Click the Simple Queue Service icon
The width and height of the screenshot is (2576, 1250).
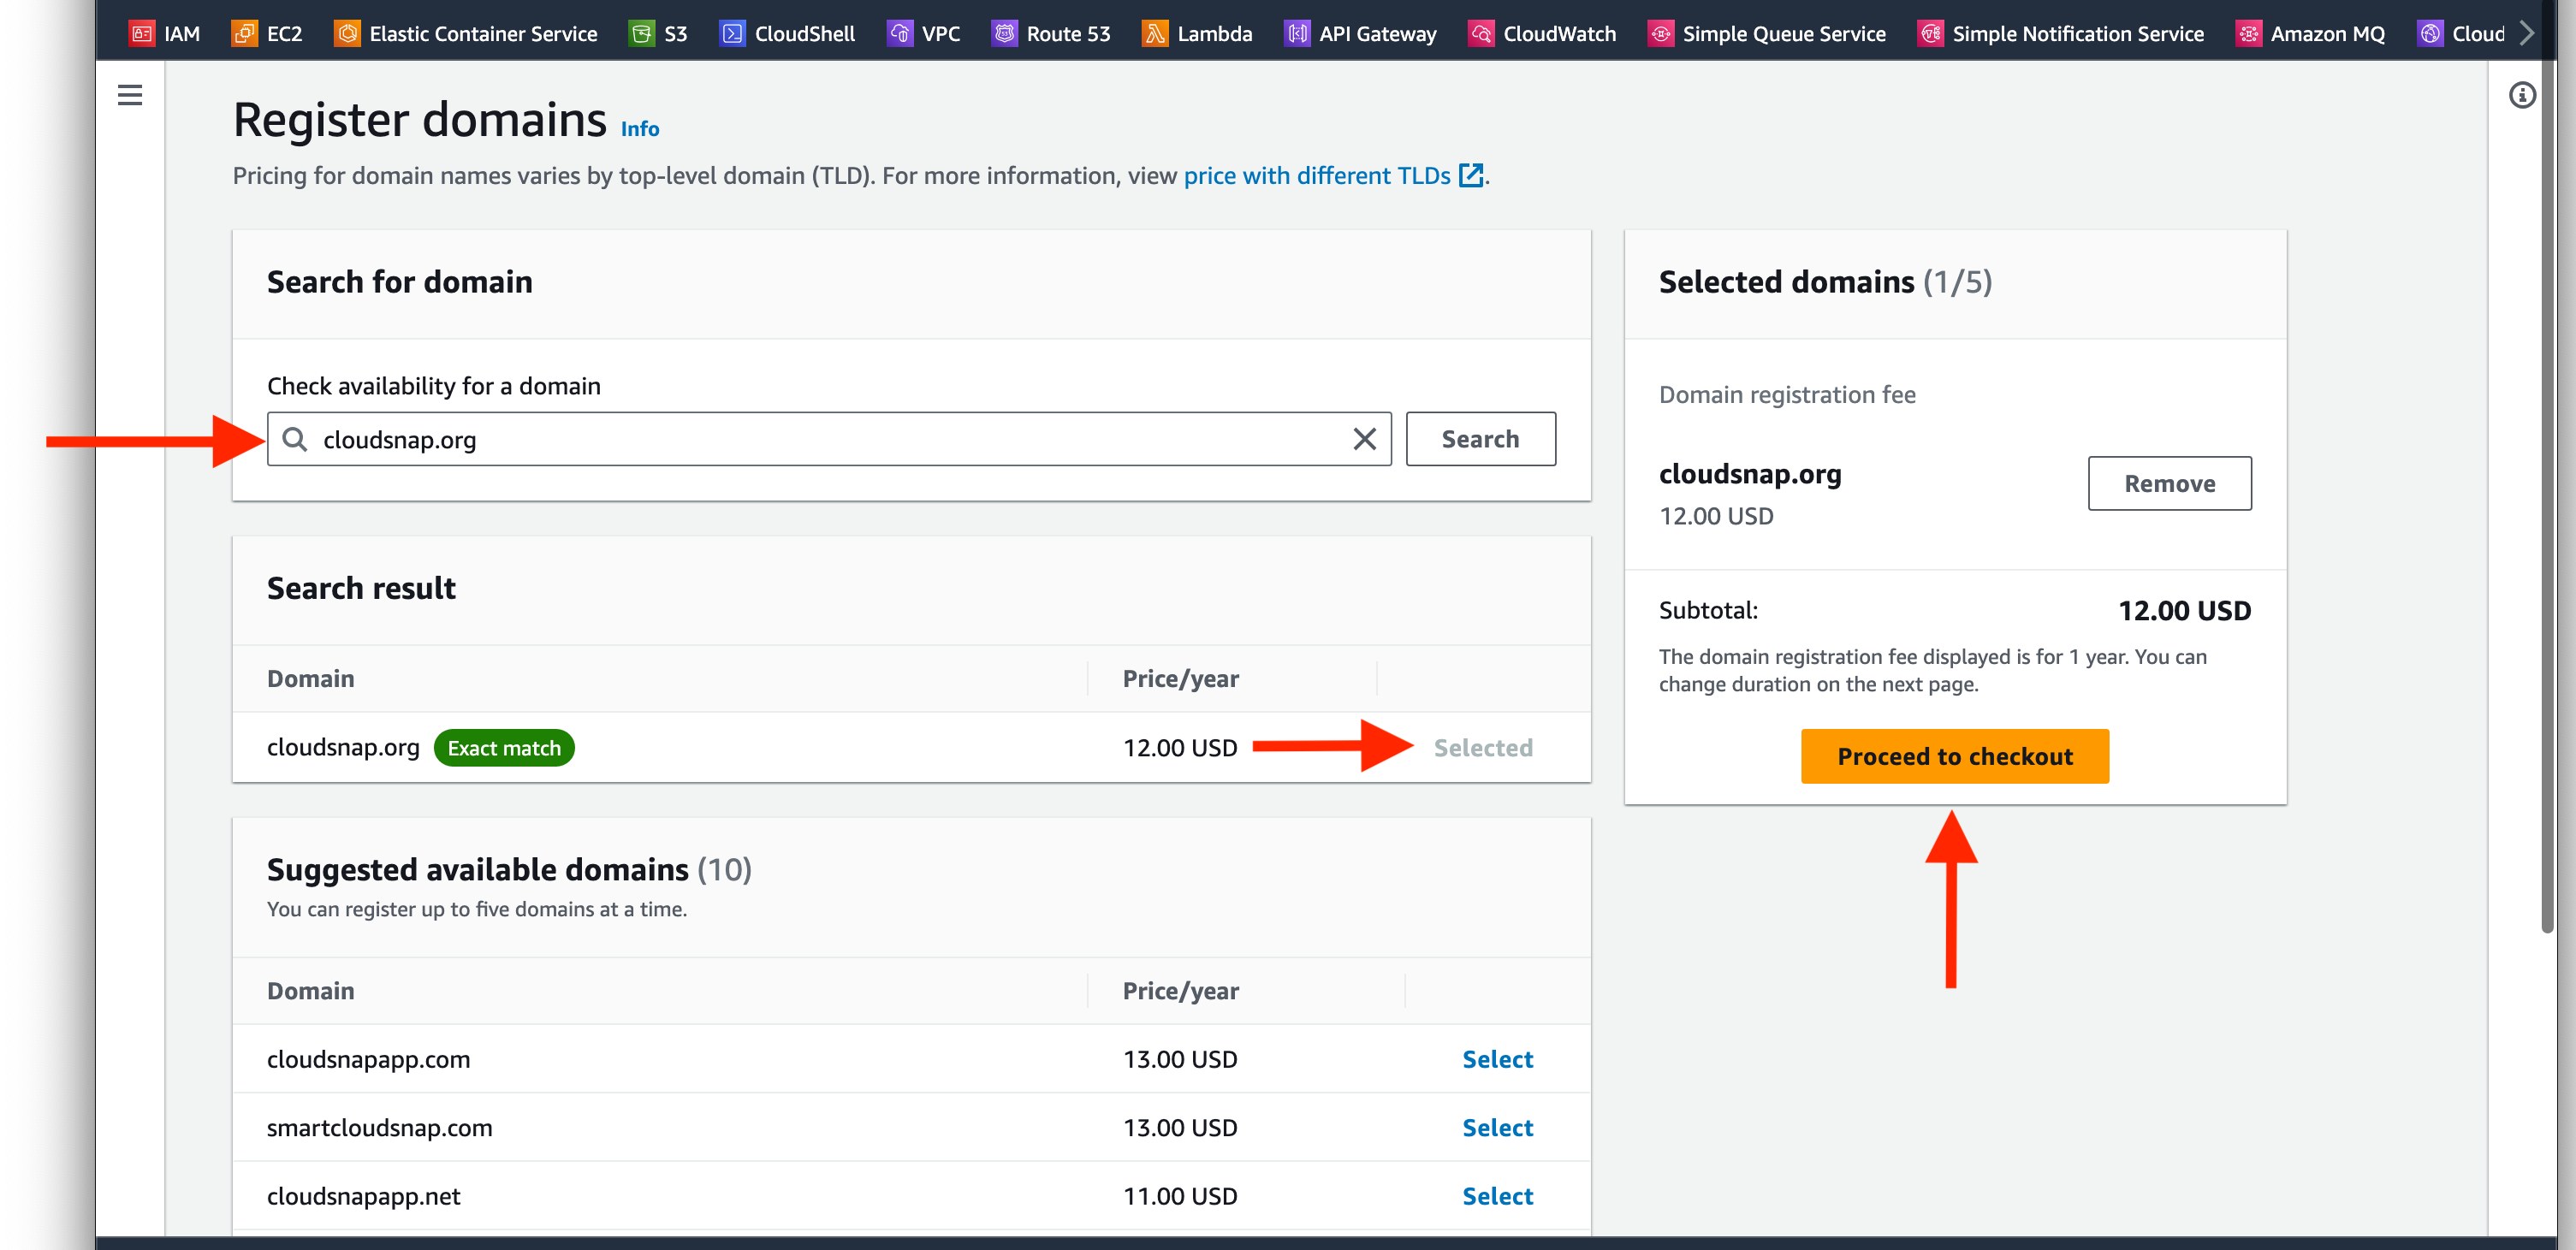click(1660, 33)
